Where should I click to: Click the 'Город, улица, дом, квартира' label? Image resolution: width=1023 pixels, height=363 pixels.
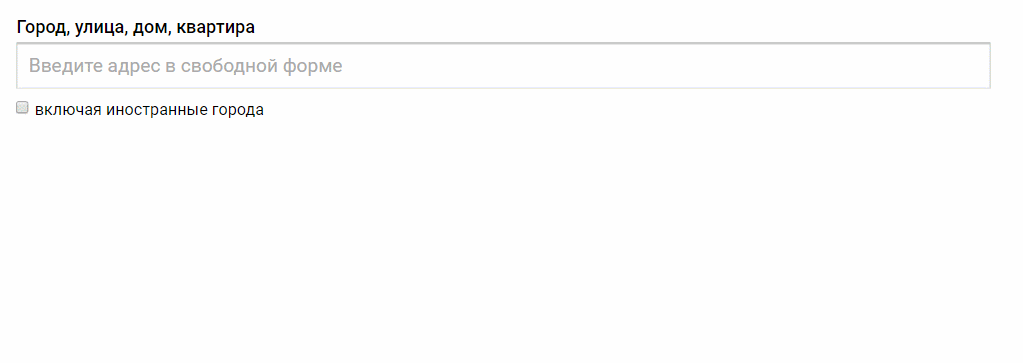[136, 27]
